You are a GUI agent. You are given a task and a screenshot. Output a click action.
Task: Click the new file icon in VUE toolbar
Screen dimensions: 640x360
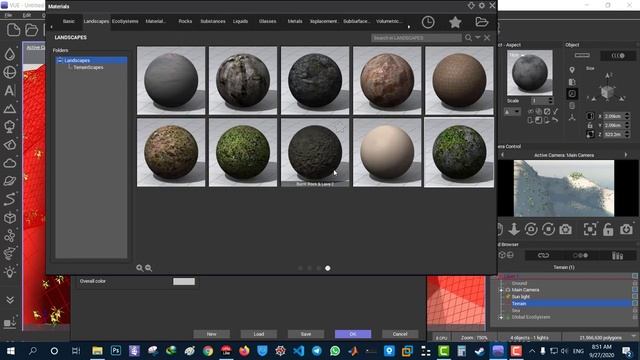click(x=13, y=30)
